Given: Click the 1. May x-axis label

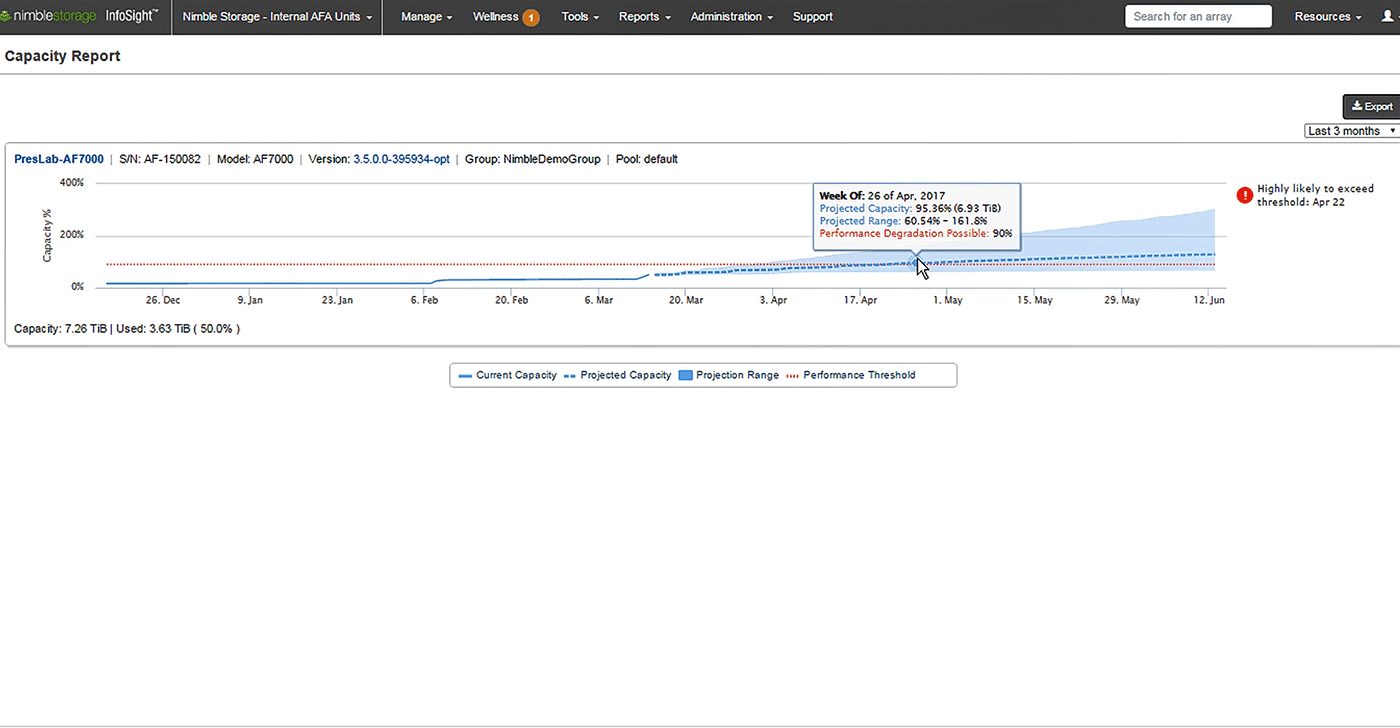Looking at the screenshot, I should [947, 300].
